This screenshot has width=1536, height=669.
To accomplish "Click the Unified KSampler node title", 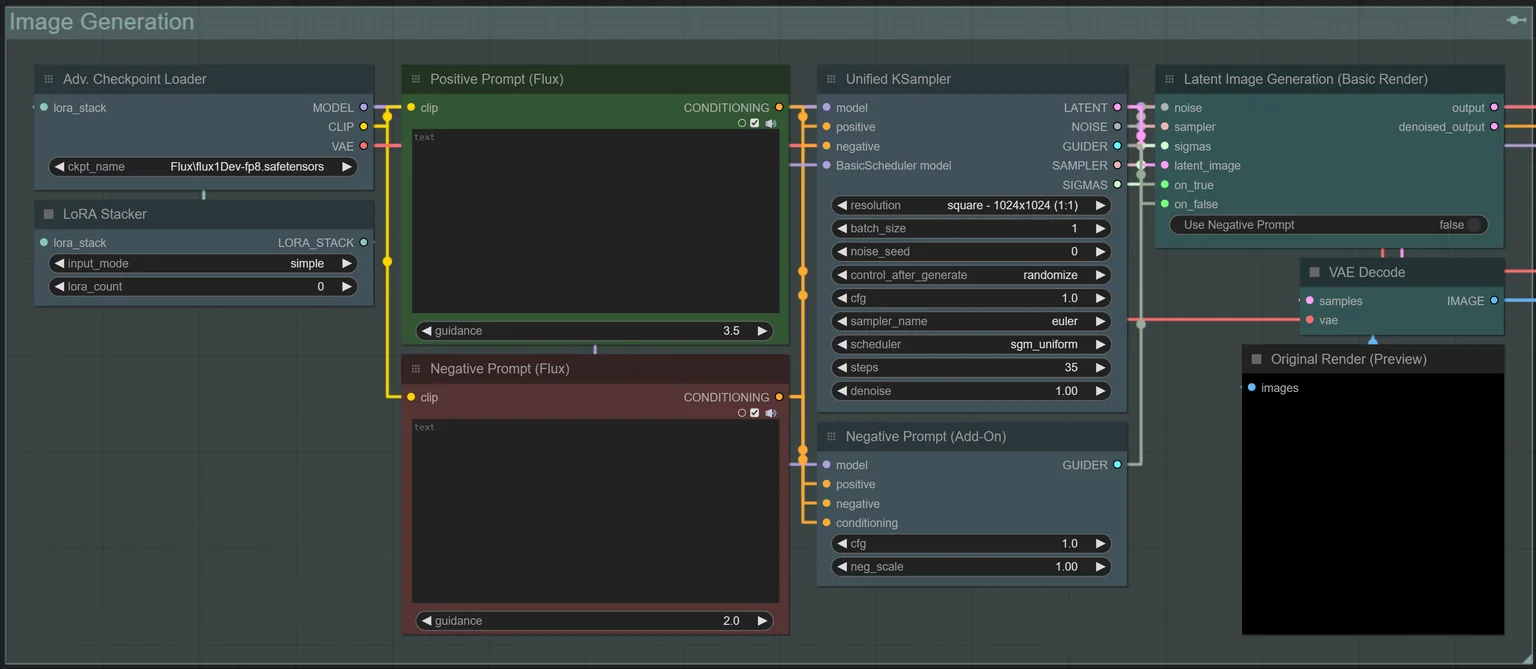I will coord(898,79).
